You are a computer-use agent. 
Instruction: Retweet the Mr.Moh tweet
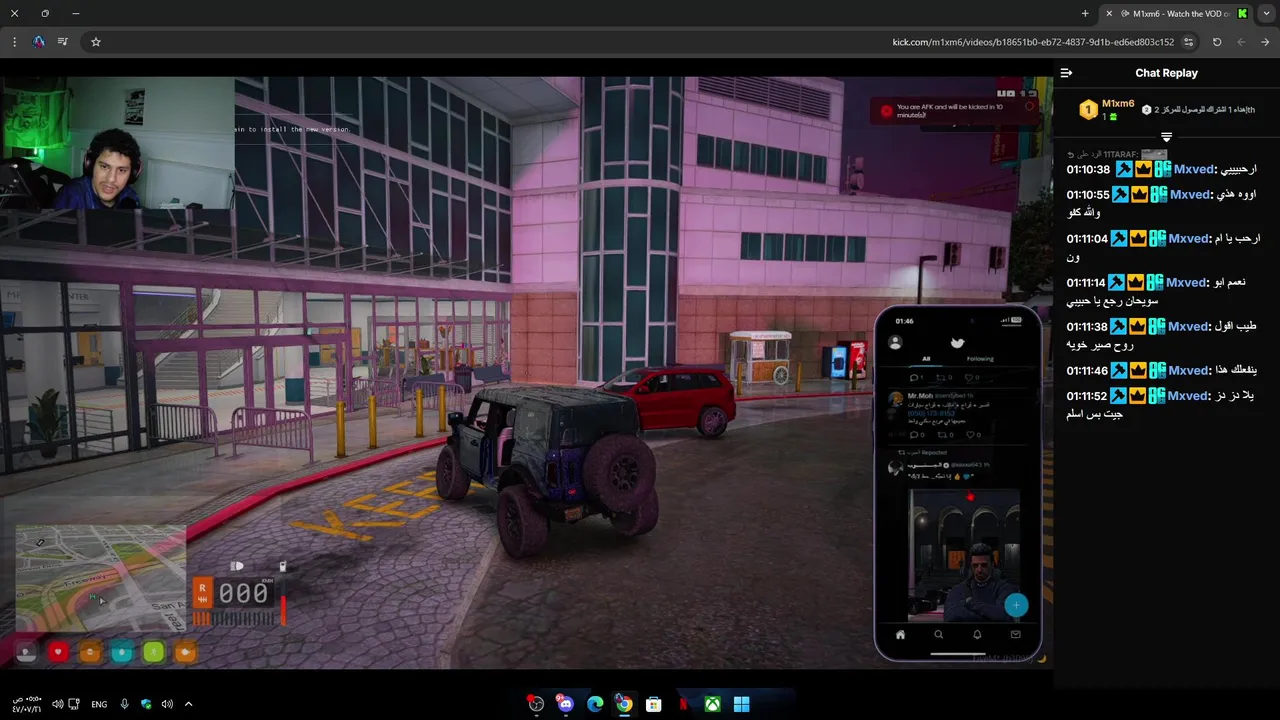pos(942,435)
